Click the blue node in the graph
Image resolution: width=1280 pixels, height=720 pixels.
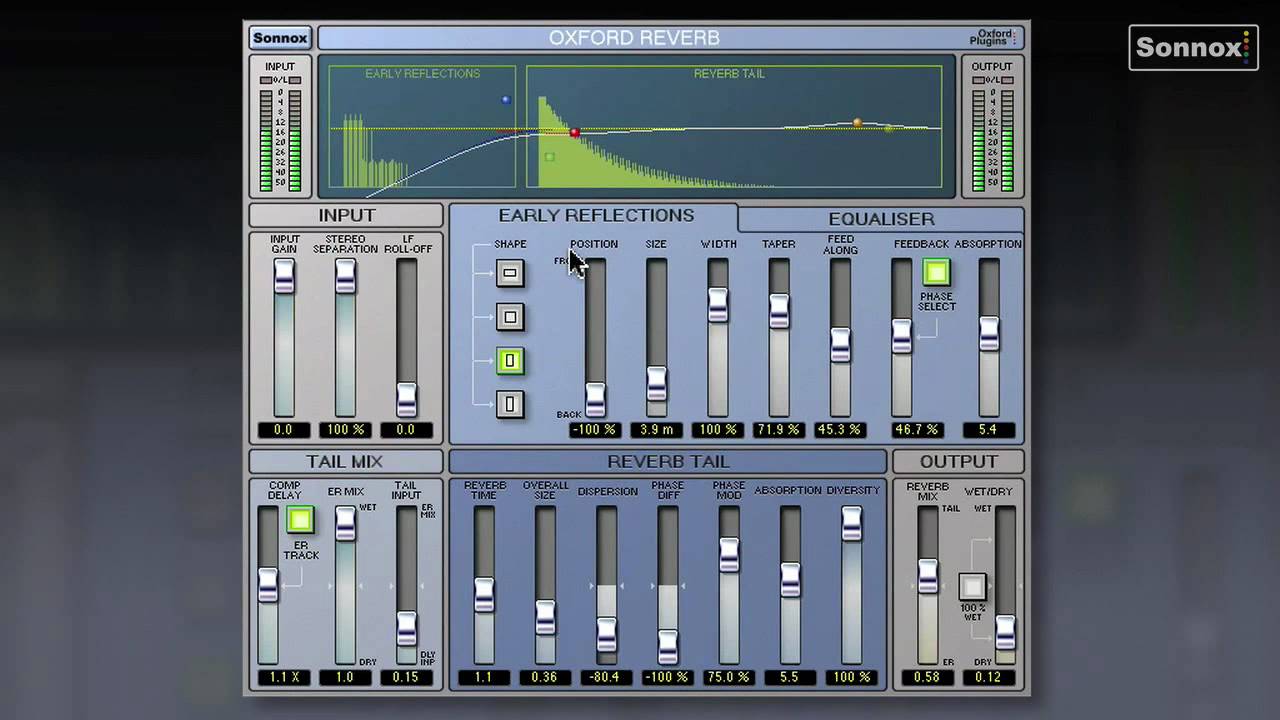505,100
